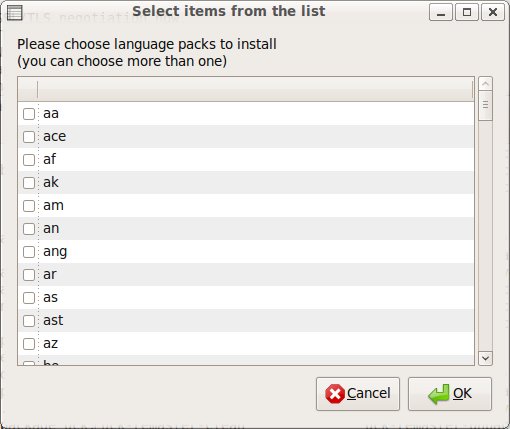Tick the ang language pack checkbox
Screen dimensions: 510x429
coord(29,252)
